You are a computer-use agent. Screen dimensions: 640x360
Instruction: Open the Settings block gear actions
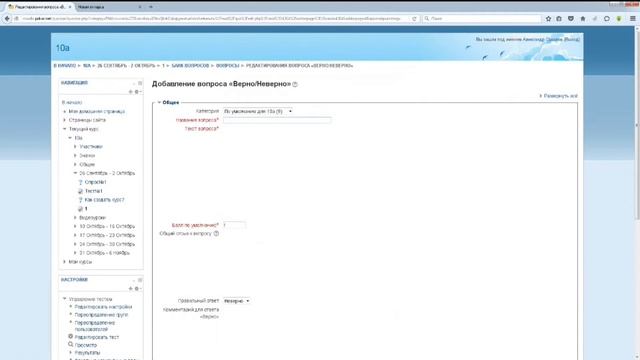click(137, 289)
